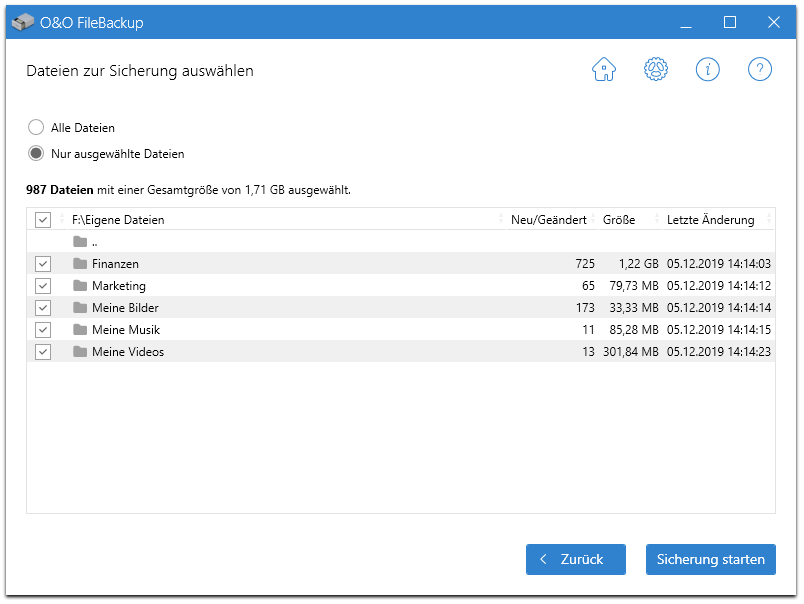Select the Meine Videos folder name
This screenshot has width=804, height=604.
point(128,352)
